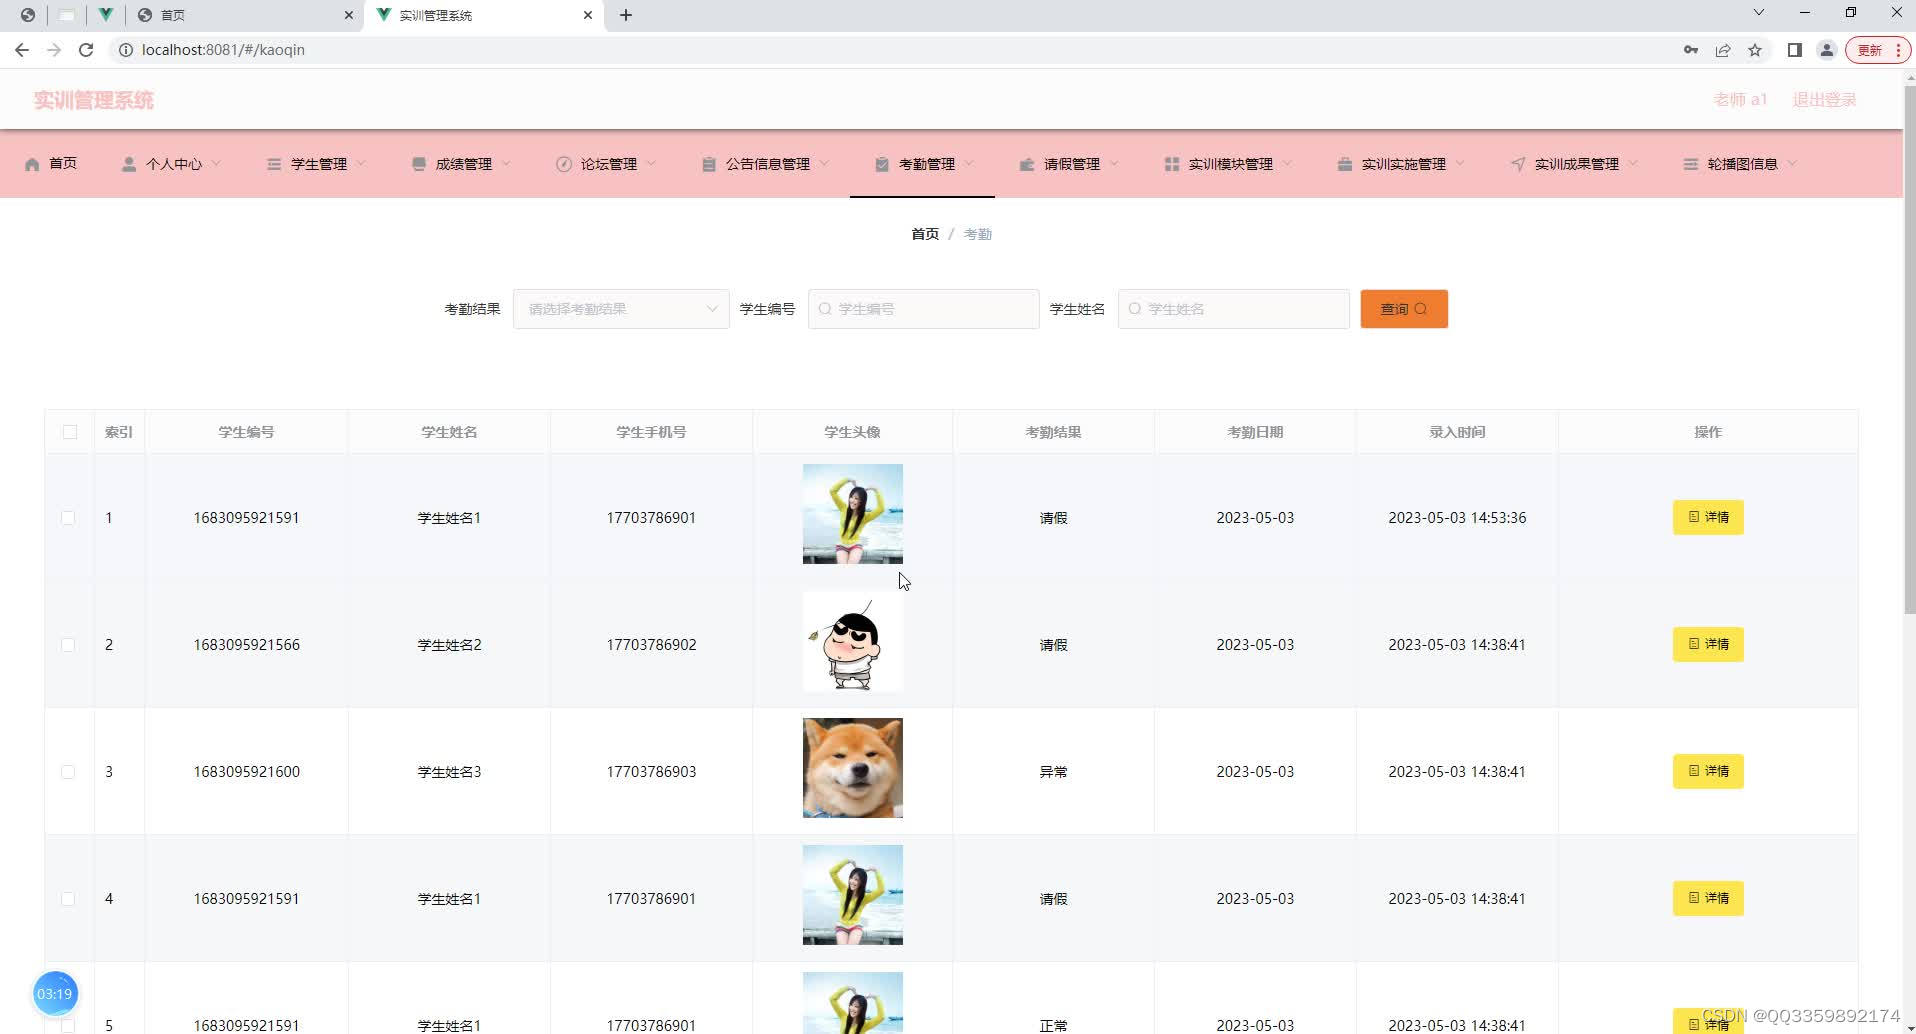The image size is (1916, 1034).
Task: Click the person icon beside 个人中心
Action: 129,164
